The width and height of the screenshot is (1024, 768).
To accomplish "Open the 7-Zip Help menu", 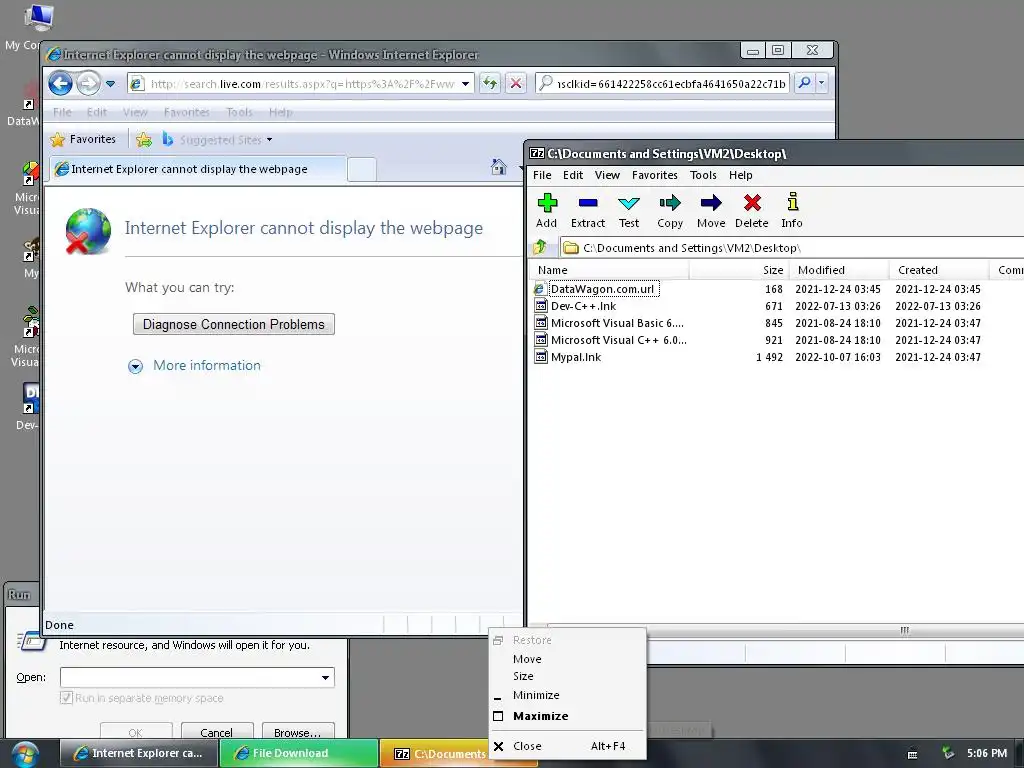I will click(741, 175).
